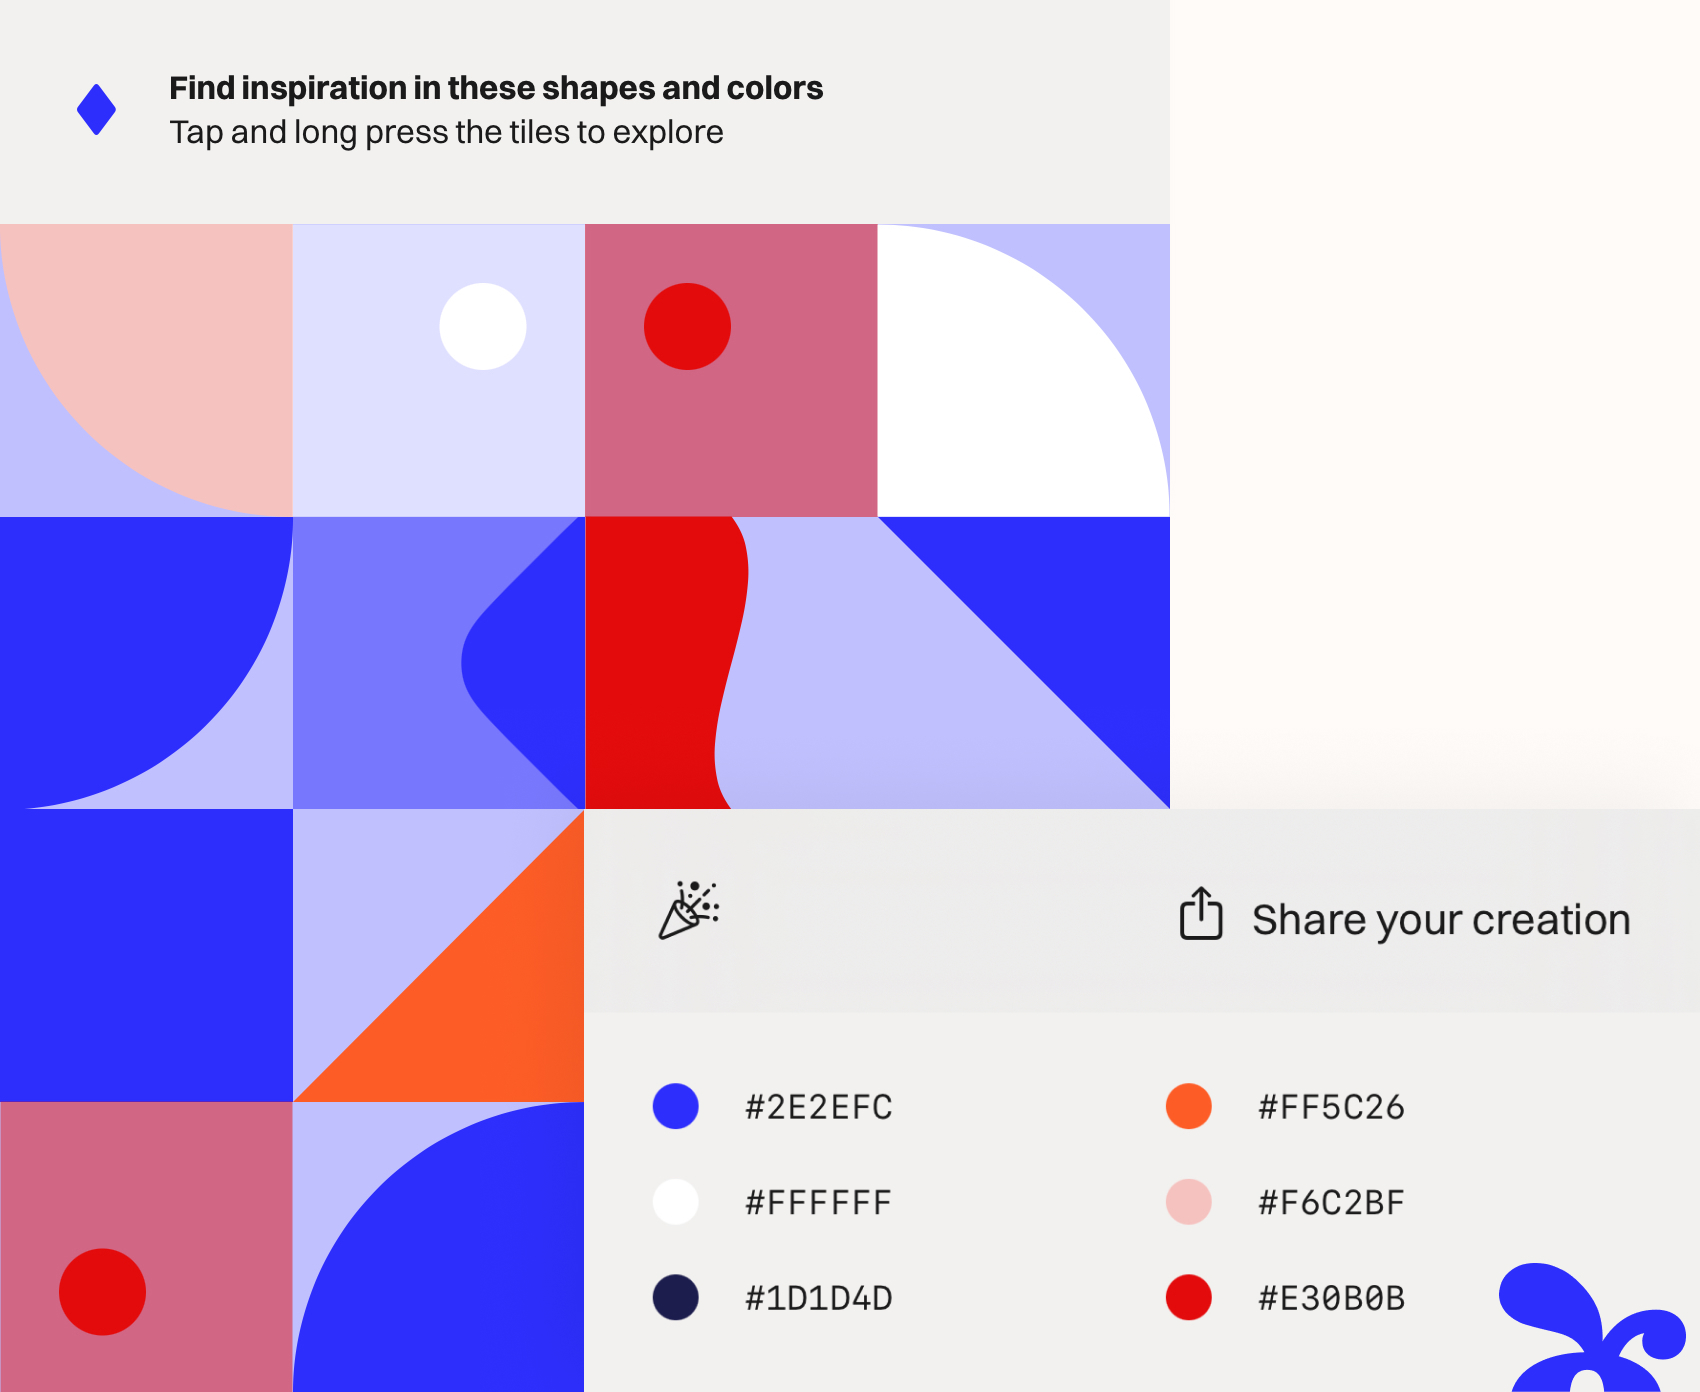
Task: Click the share upload icon
Action: [x=1199, y=915]
